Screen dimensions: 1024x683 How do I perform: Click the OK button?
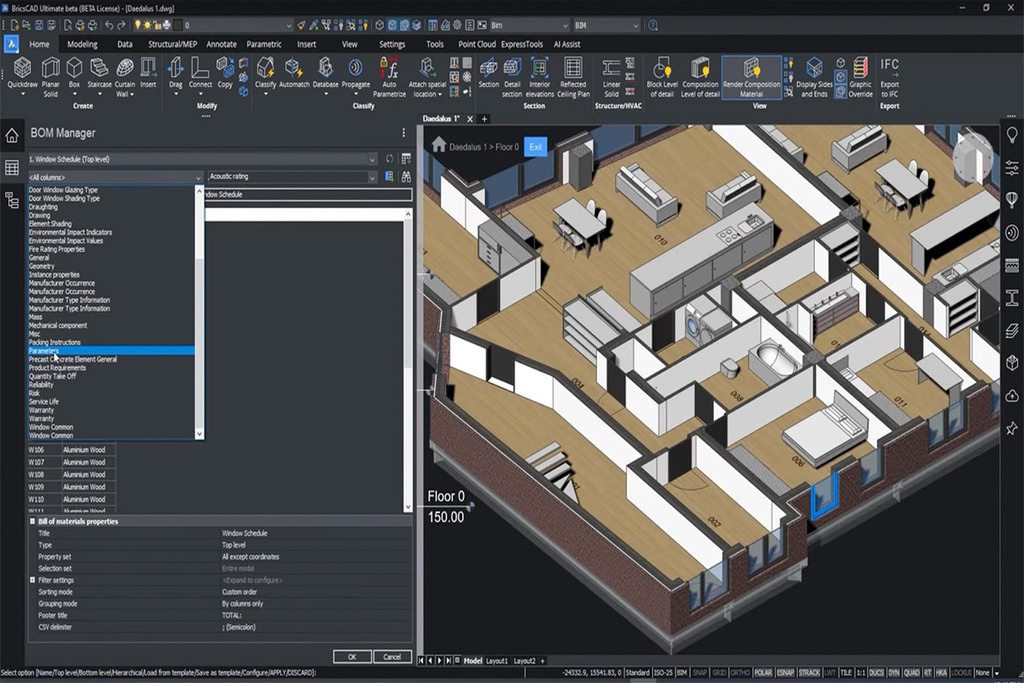point(352,656)
